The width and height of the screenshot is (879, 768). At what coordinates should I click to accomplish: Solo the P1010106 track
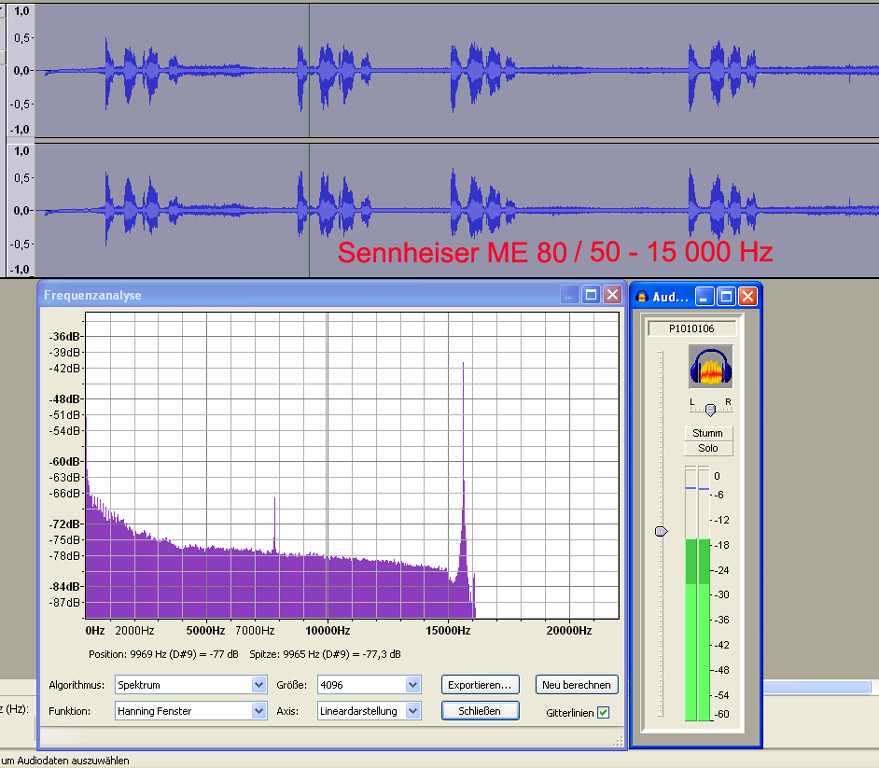pos(708,448)
